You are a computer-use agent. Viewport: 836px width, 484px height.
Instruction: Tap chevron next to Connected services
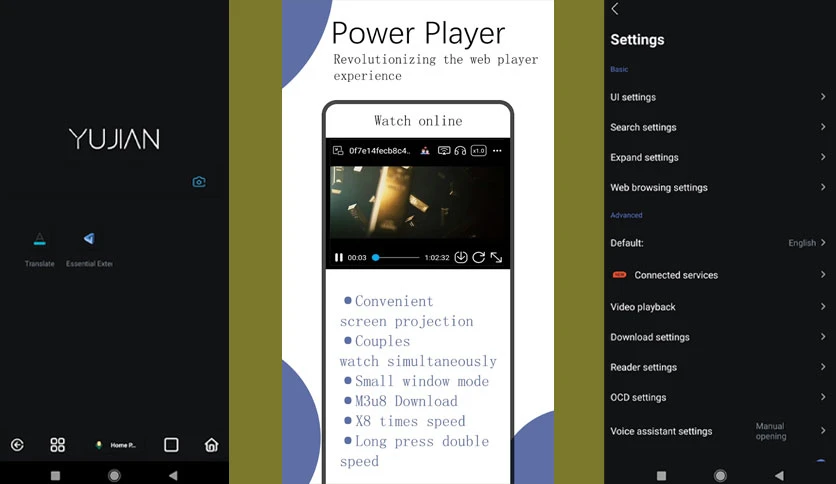(823, 275)
